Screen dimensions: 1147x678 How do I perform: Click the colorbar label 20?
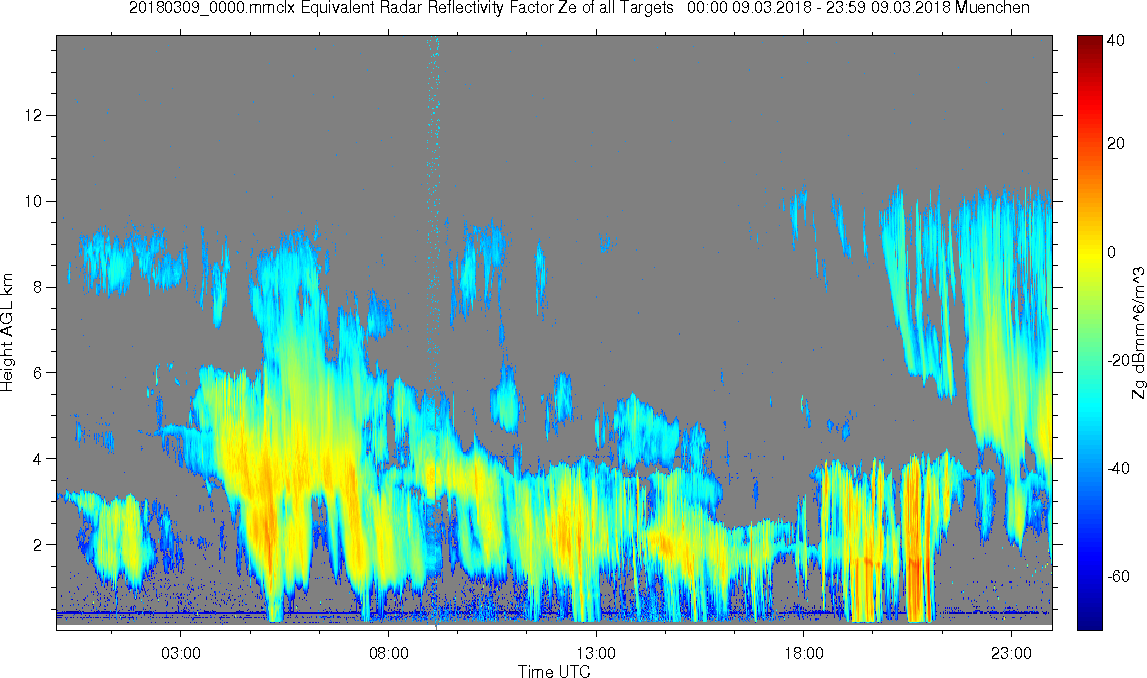point(1116,143)
